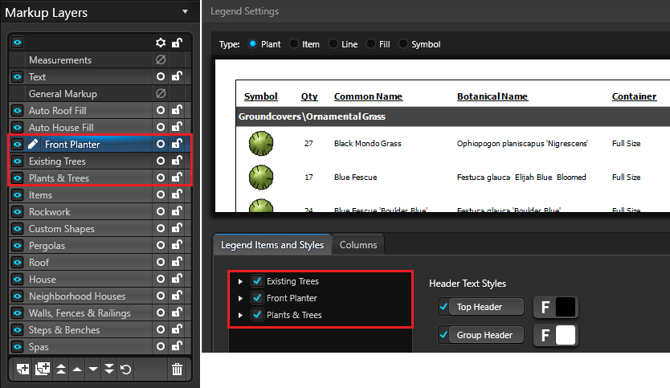
Task: Select the Fill type radio button
Action: tap(370, 44)
